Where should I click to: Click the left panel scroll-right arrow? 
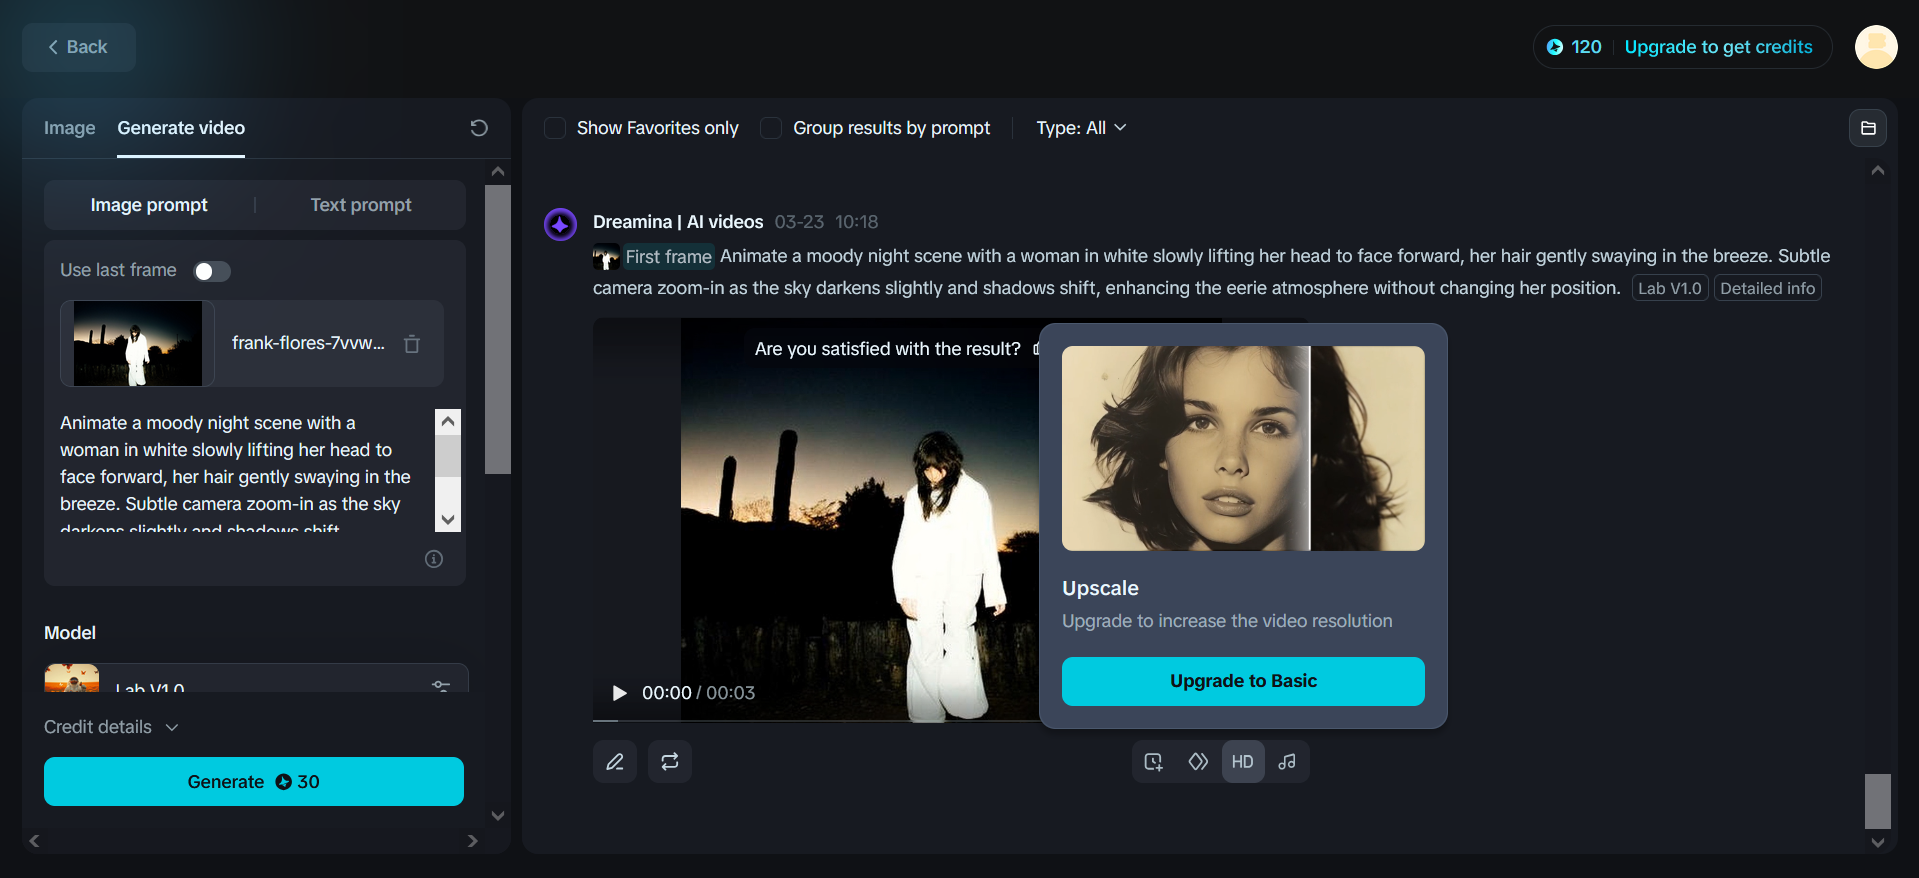coord(472,841)
